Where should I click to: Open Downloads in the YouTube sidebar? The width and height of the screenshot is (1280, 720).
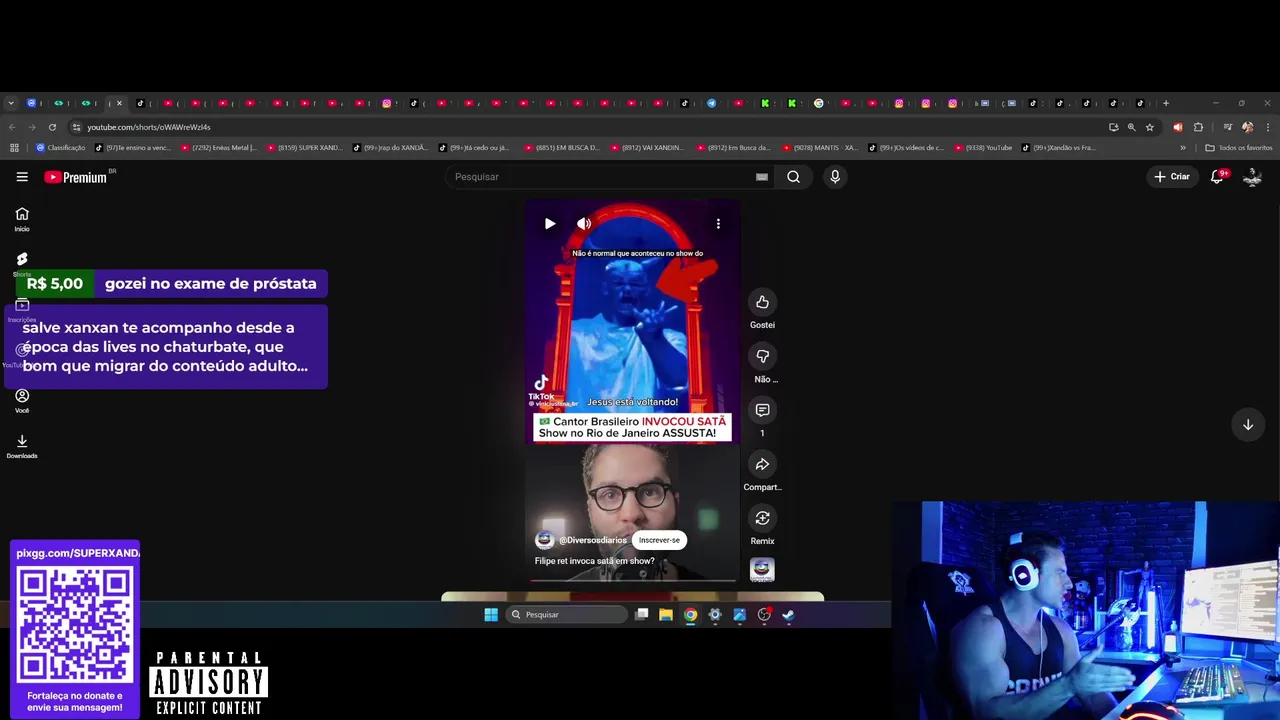click(22, 446)
